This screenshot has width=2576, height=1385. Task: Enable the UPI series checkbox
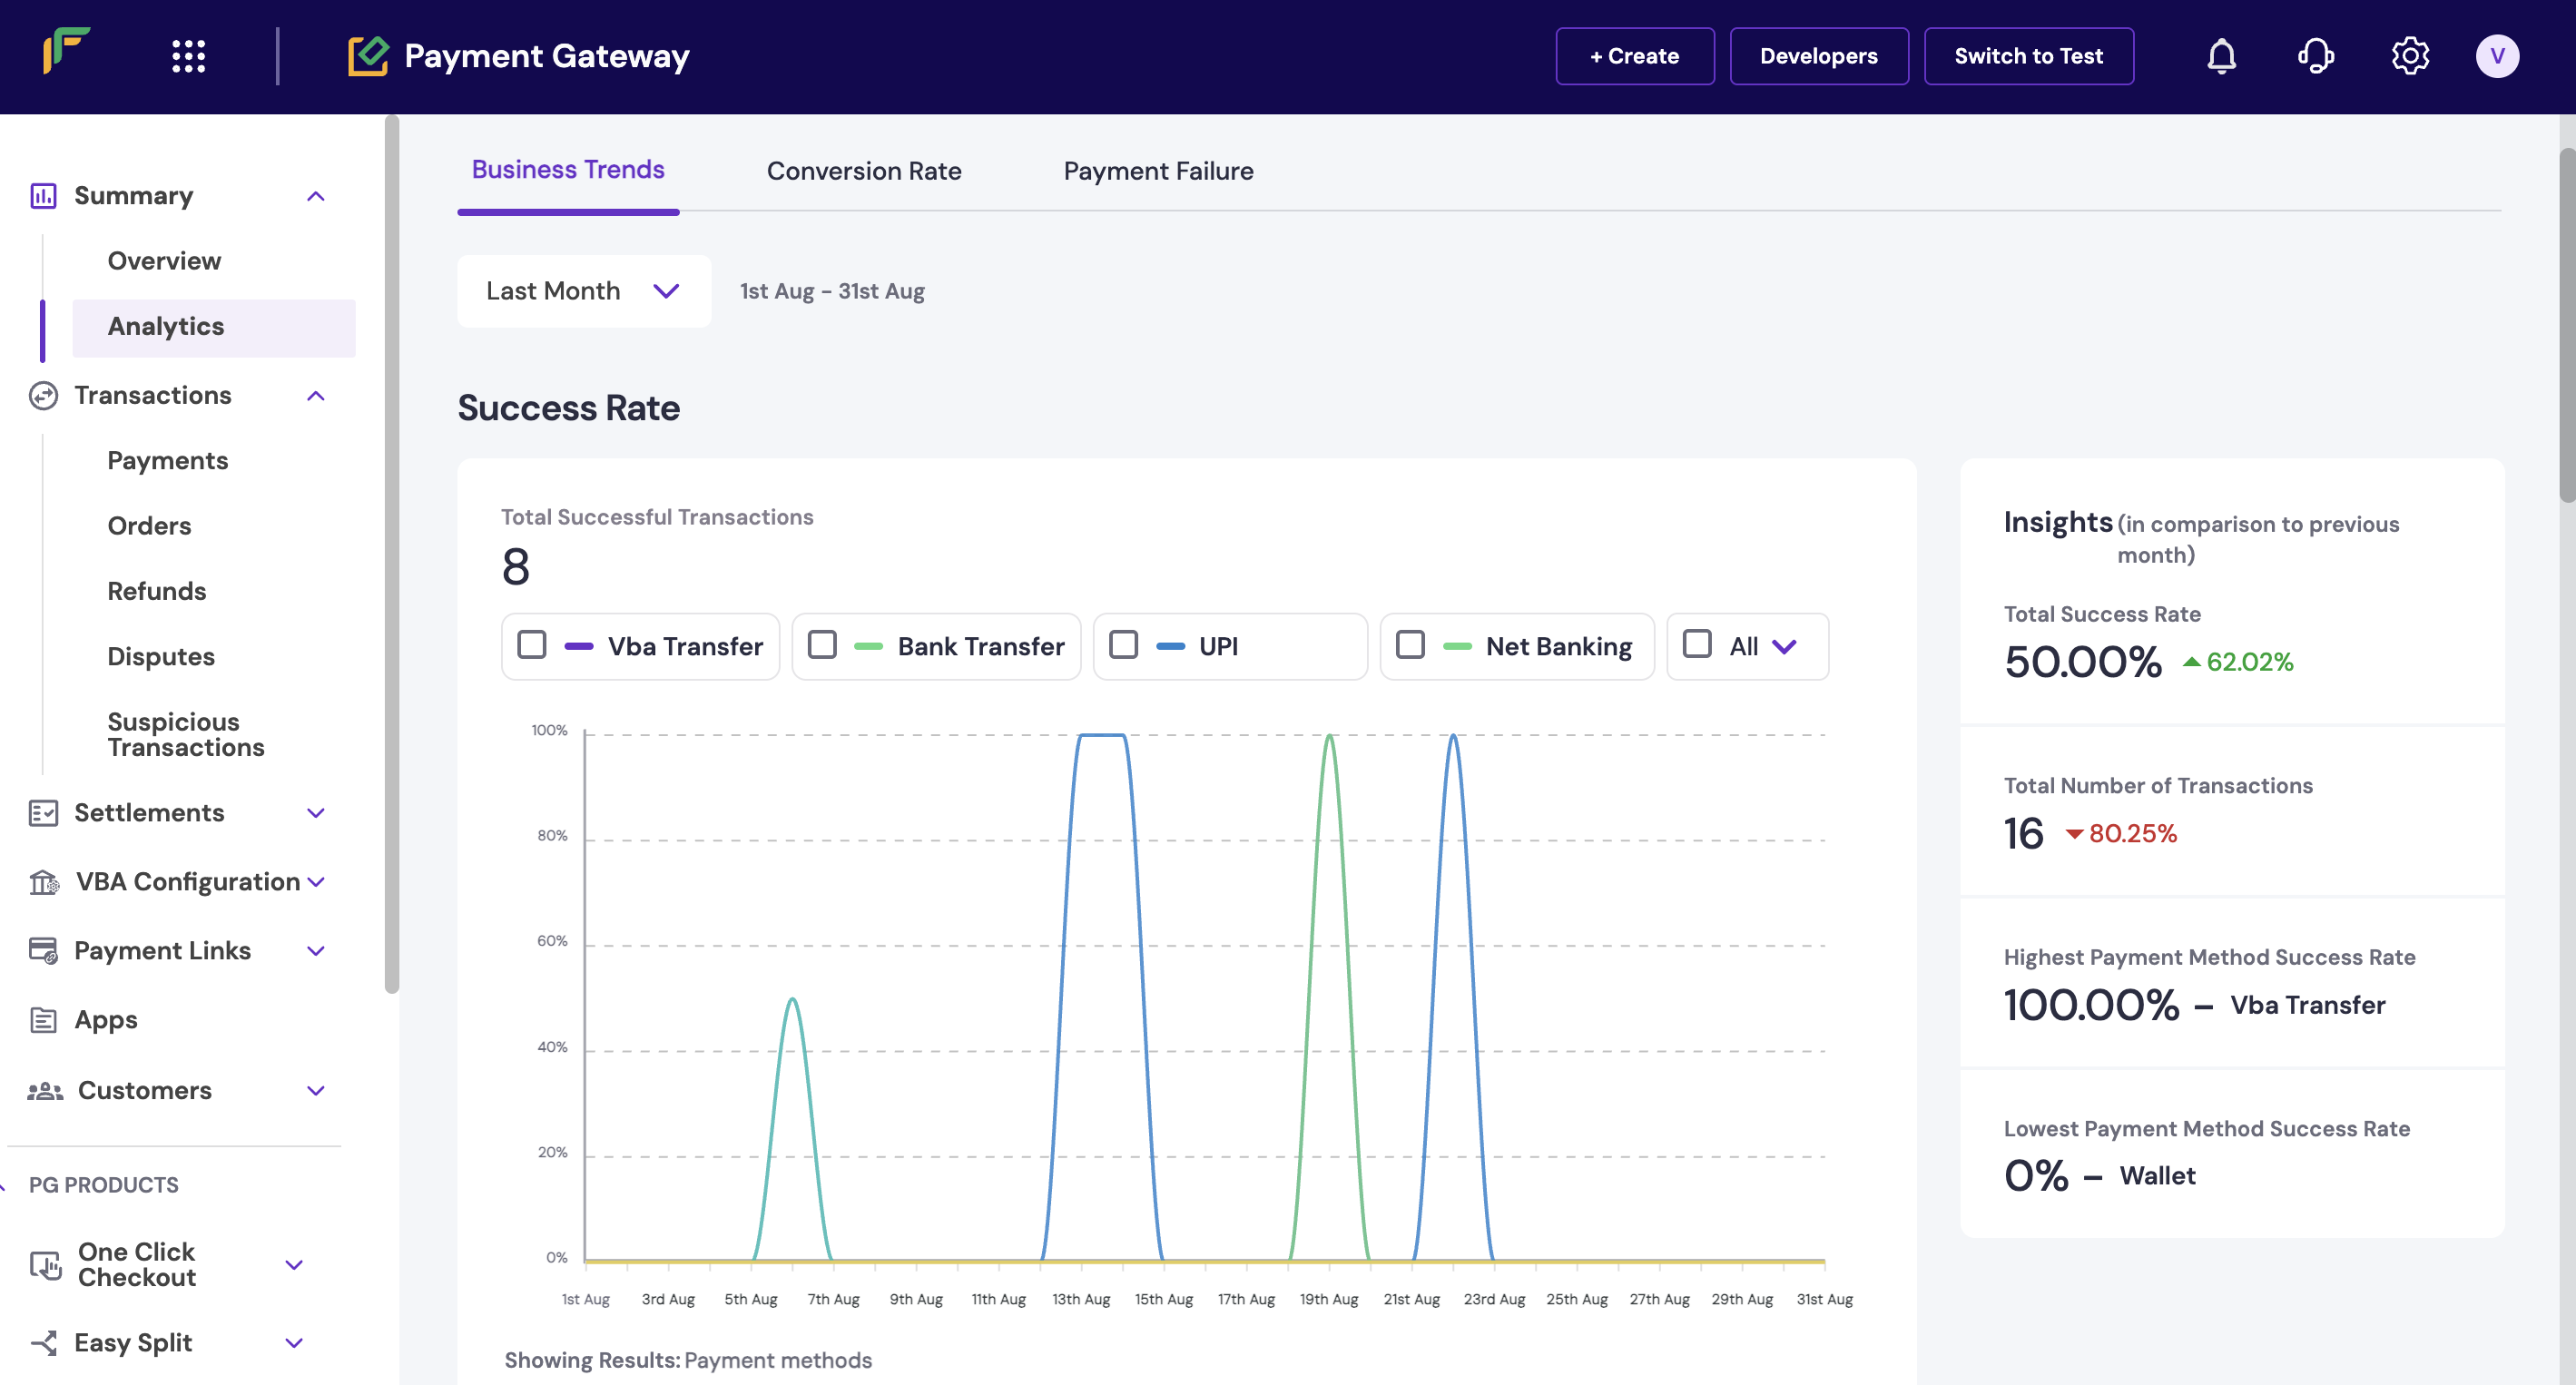coord(1123,645)
